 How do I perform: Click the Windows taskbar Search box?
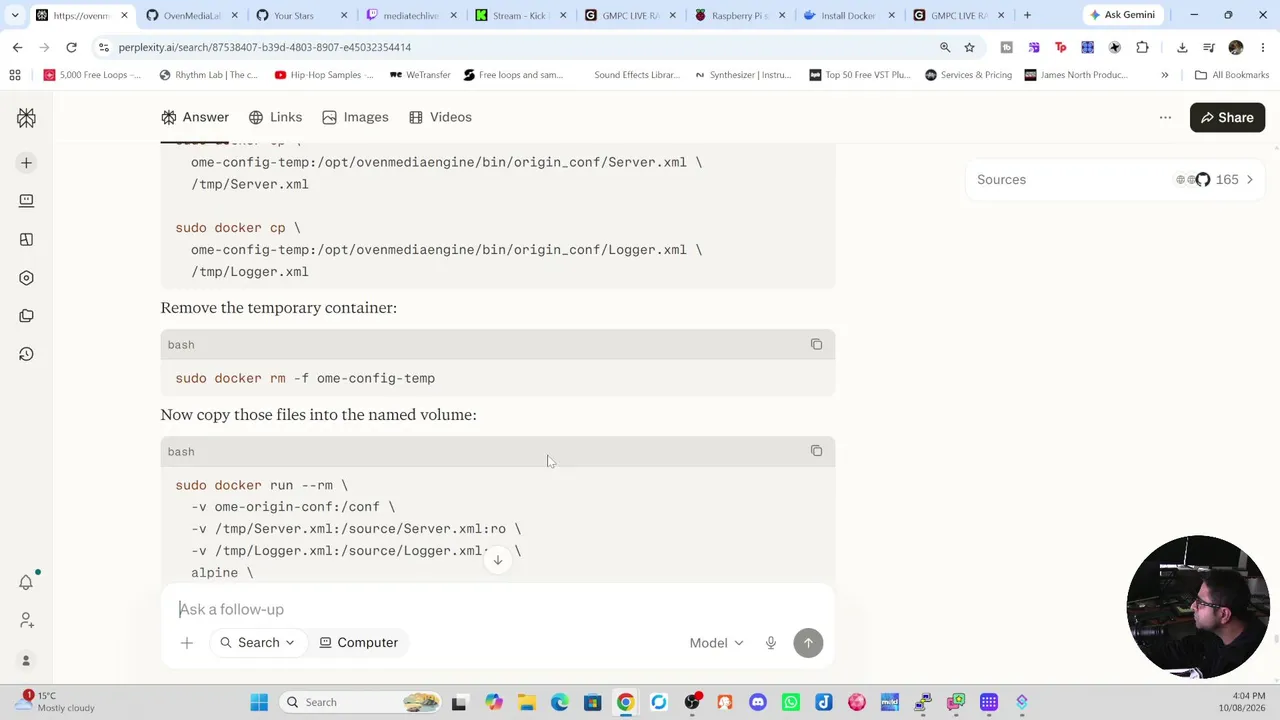pos(361,702)
